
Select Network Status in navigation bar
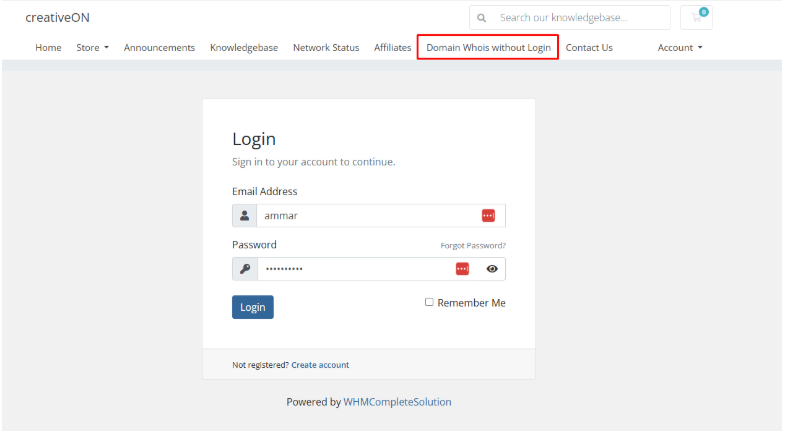(326, 48)
